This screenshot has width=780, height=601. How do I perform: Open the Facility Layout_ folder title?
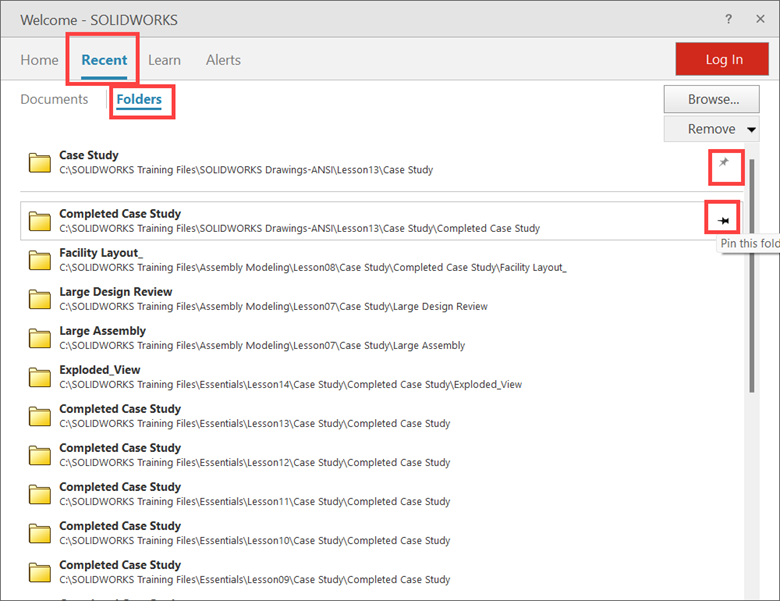[x=101, y=253]
